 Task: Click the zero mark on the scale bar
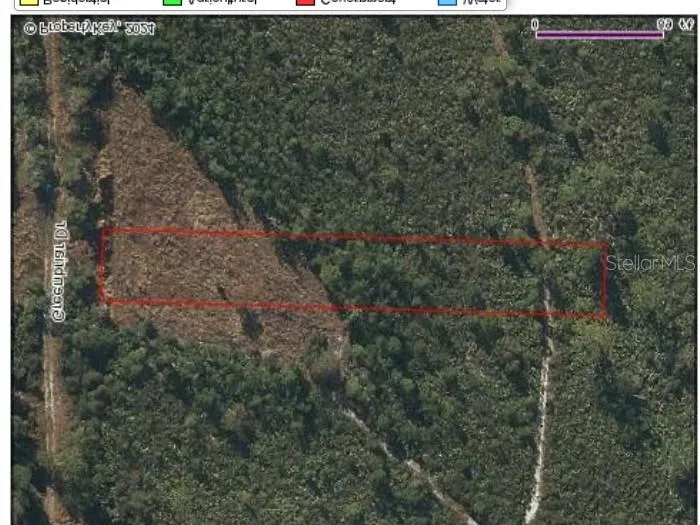pos(535,23)
